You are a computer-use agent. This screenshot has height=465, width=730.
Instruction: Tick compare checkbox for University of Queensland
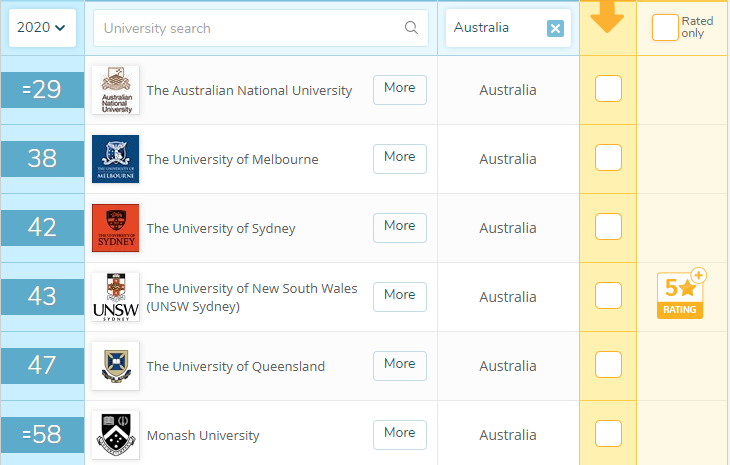608,364
